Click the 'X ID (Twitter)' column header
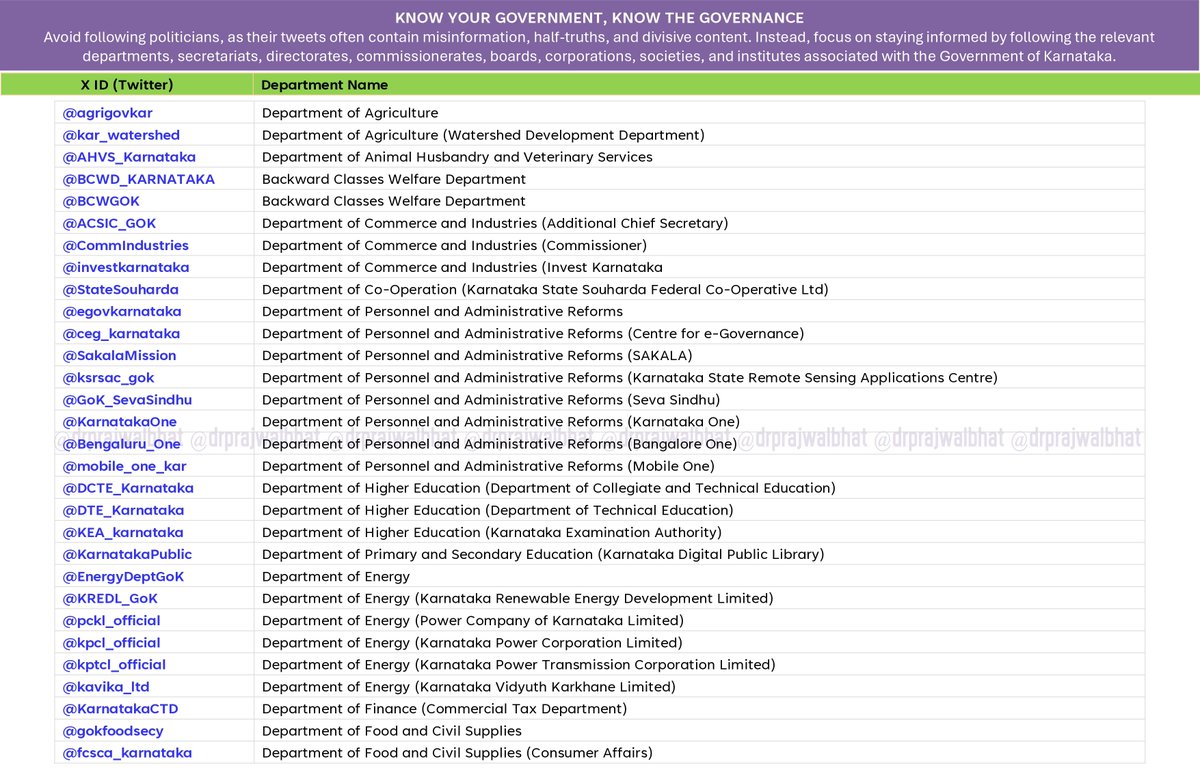Screen dimensions: 1200x781 pos(127,85)
